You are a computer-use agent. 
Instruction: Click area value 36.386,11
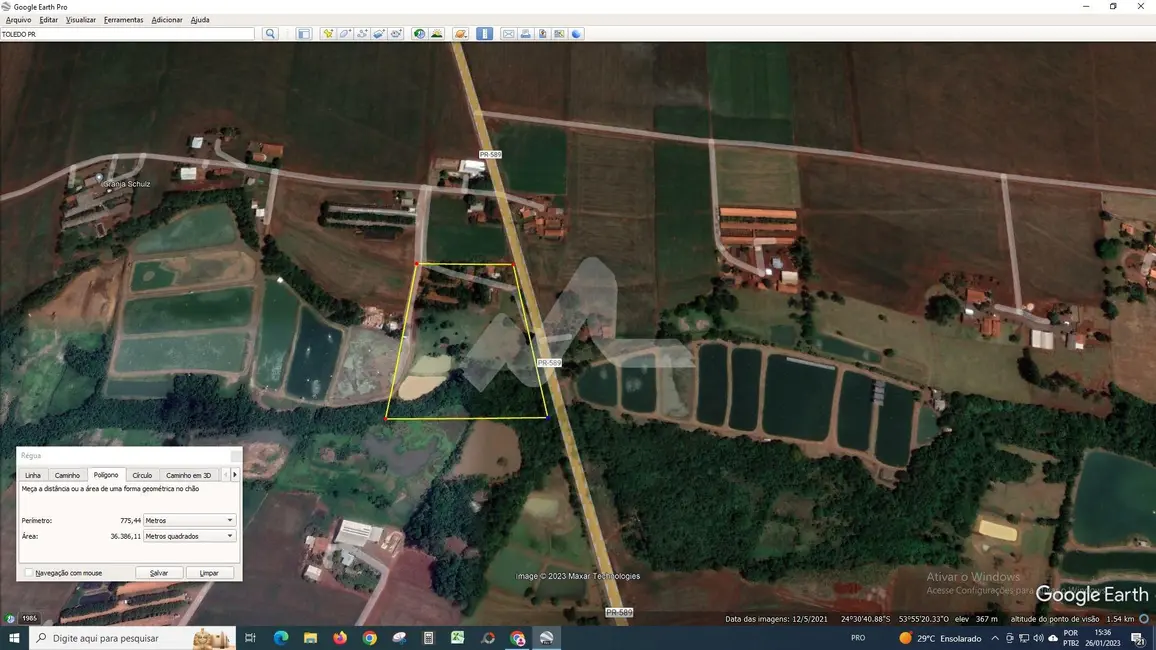125,536
